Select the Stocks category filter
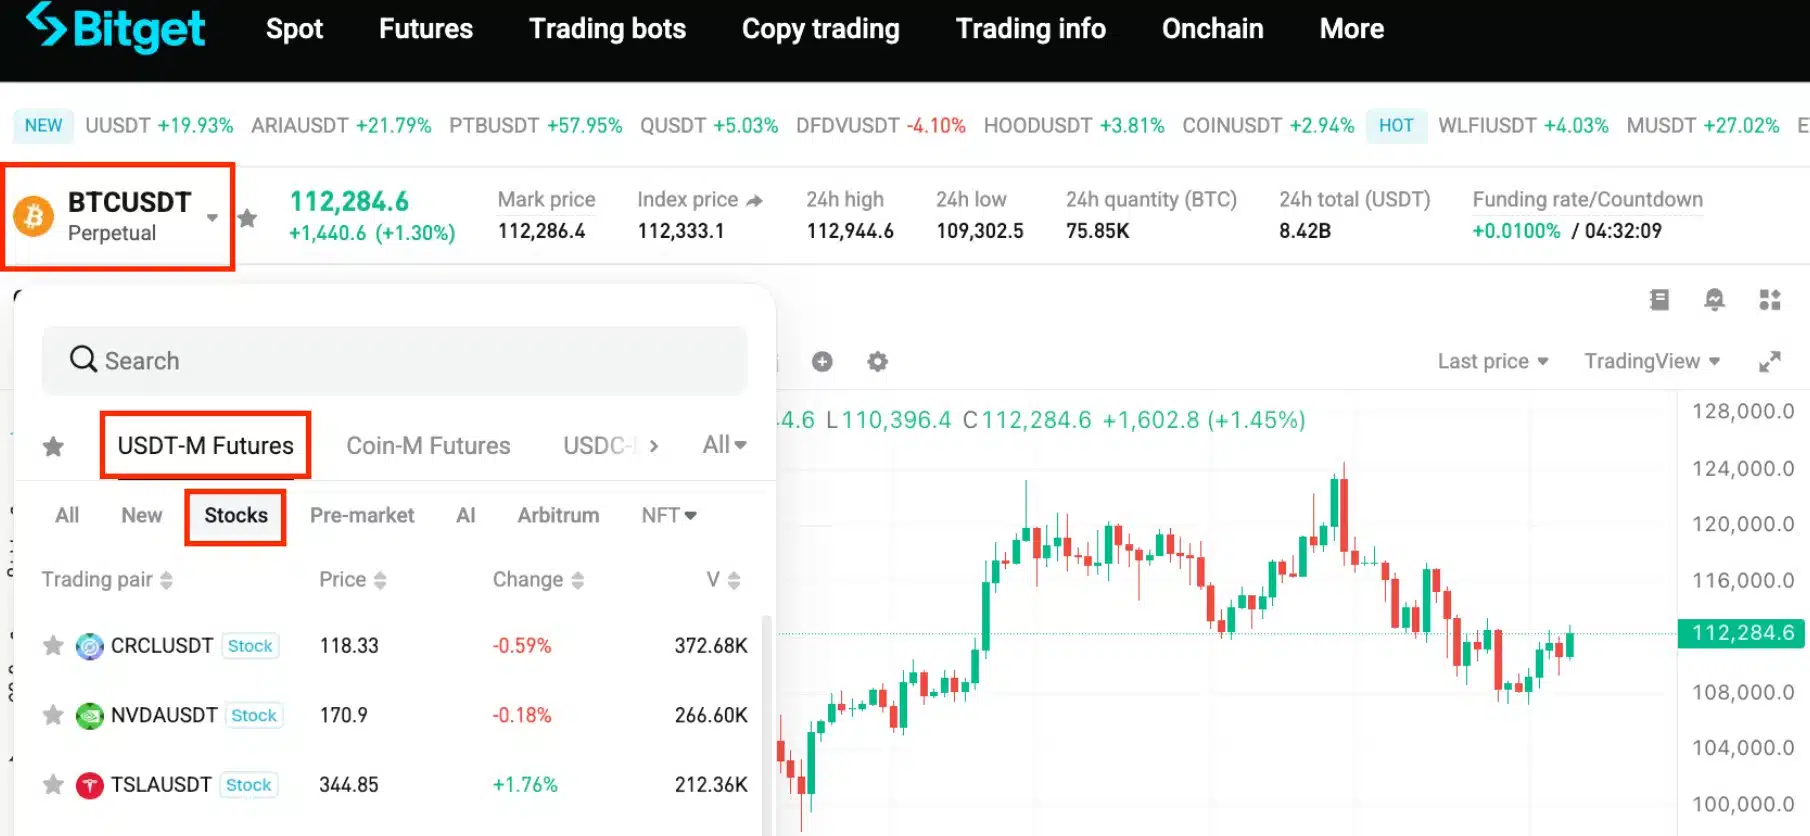The width and height of the screenshot is (1810, 836). [236, 516]
